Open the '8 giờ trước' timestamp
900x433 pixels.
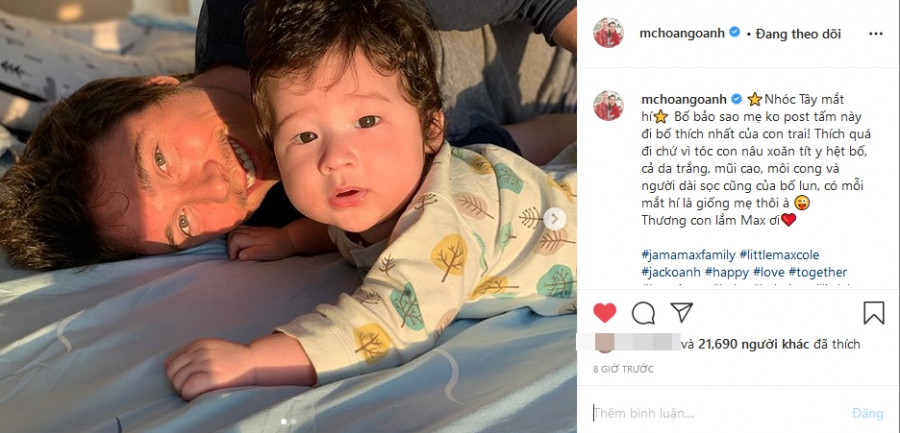[x=623, y=369]
